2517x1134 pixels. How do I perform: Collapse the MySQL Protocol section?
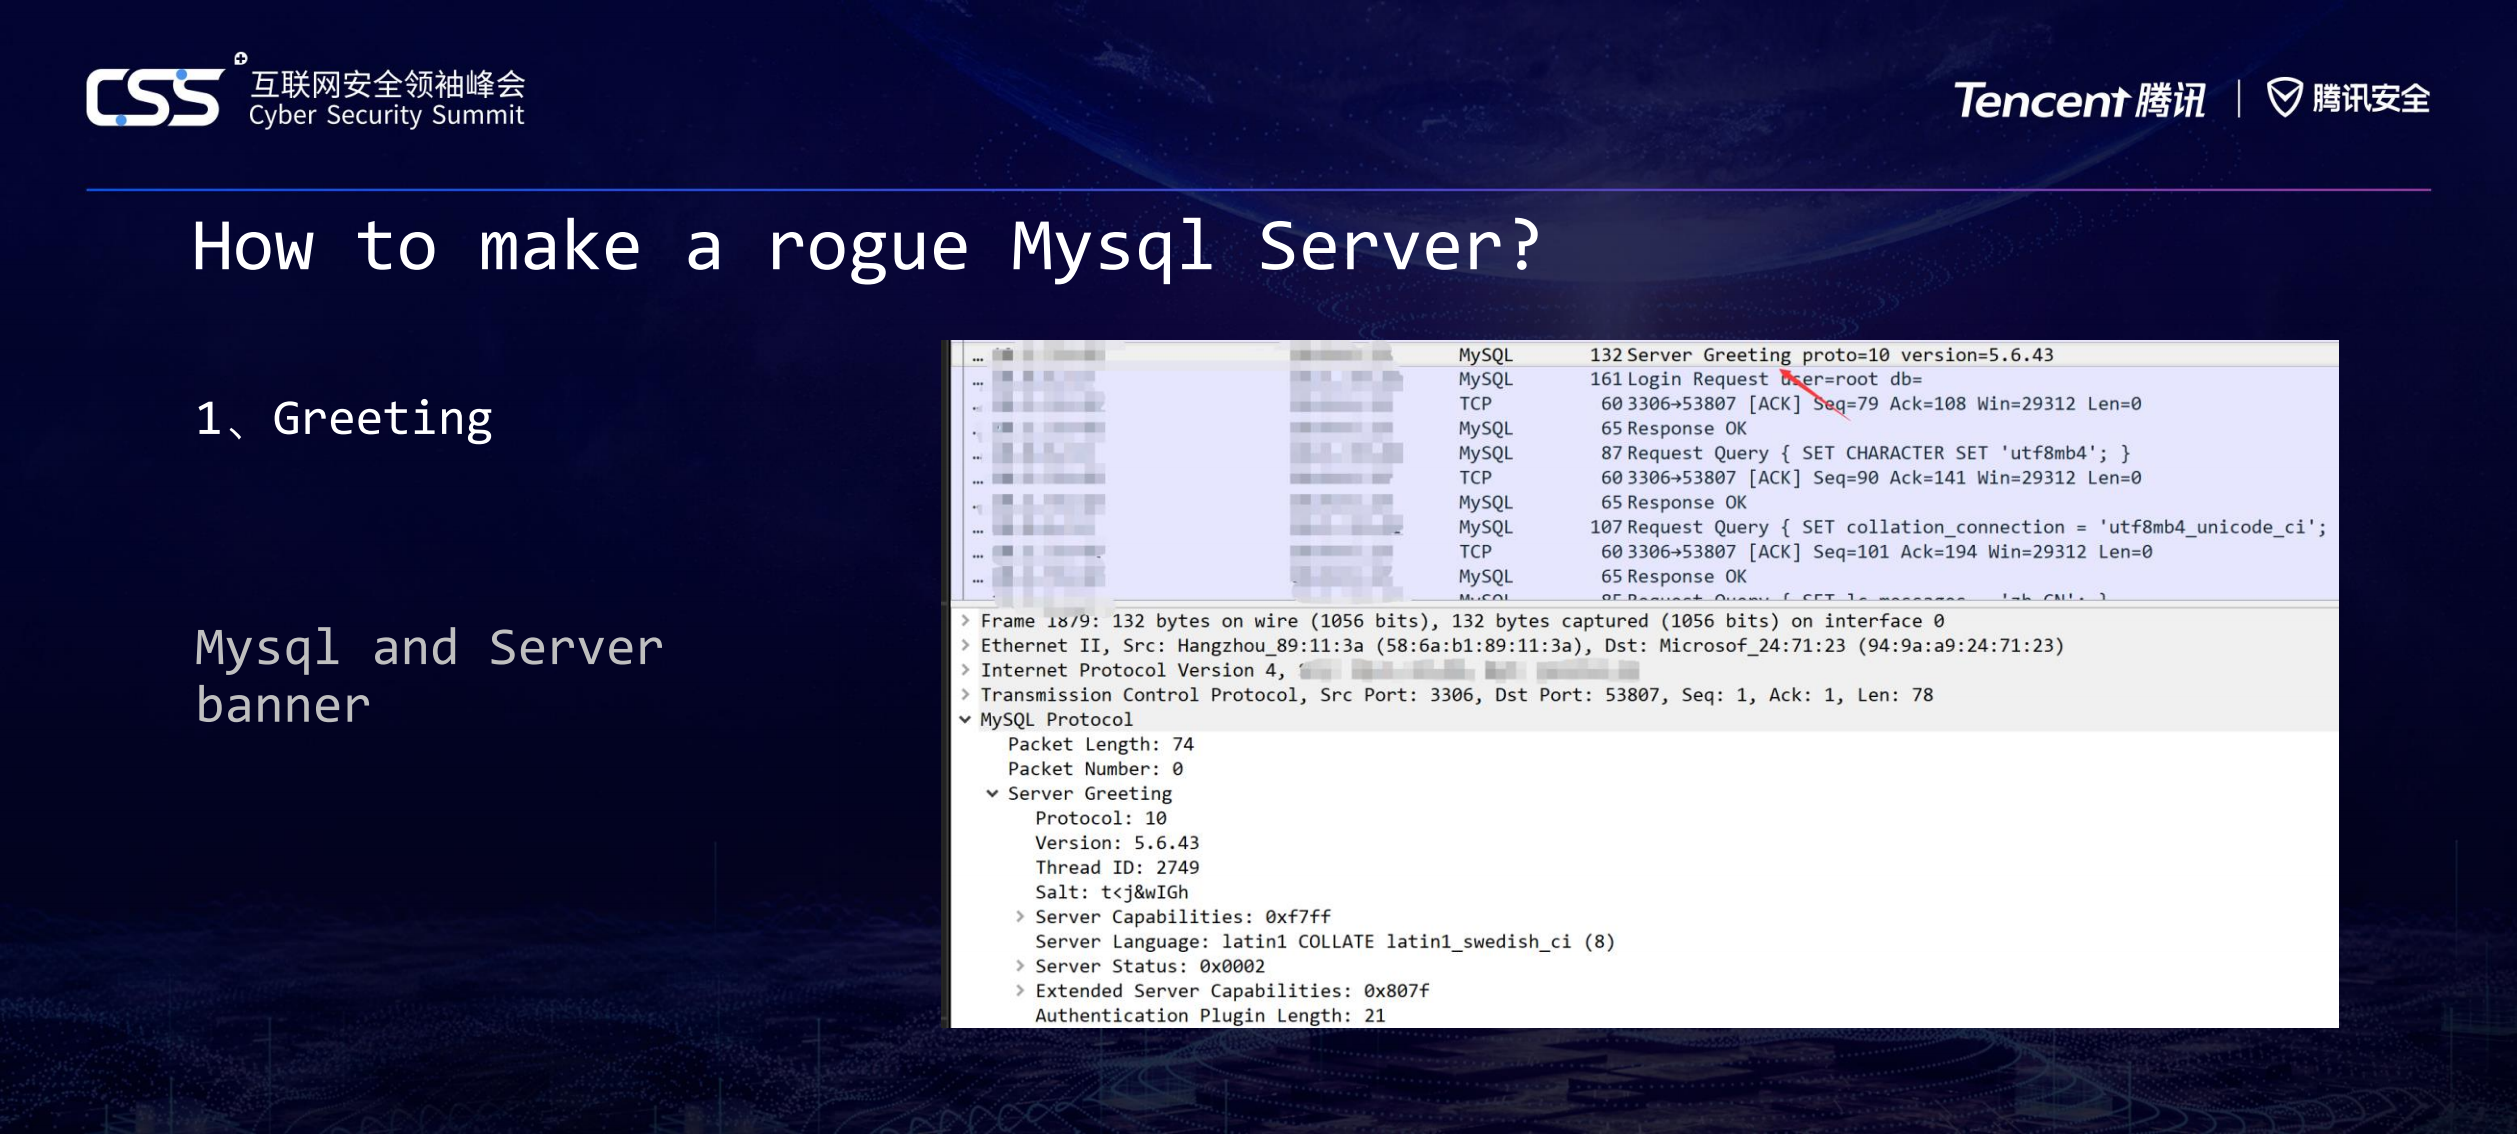pyautogui.click(x=964, y=719)
